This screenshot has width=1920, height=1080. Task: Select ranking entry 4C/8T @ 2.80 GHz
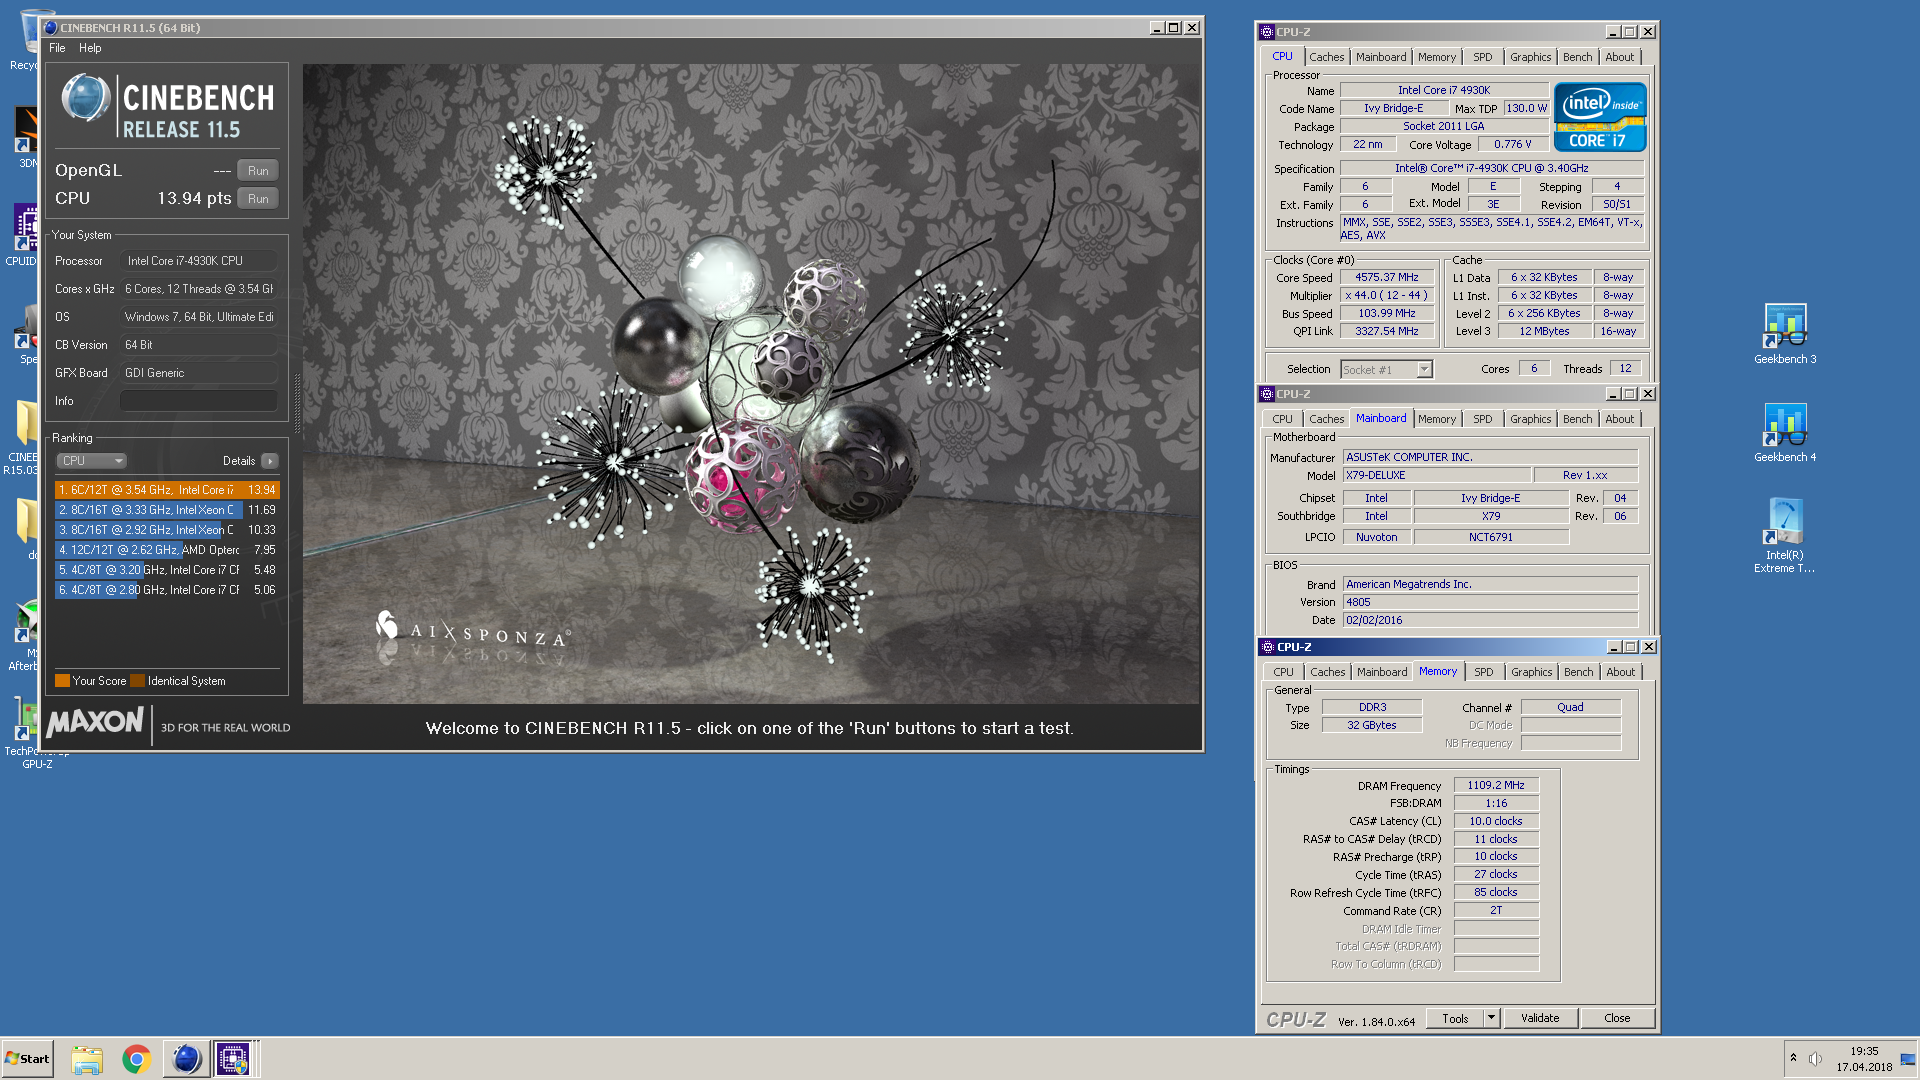click(x=167, y=590)
